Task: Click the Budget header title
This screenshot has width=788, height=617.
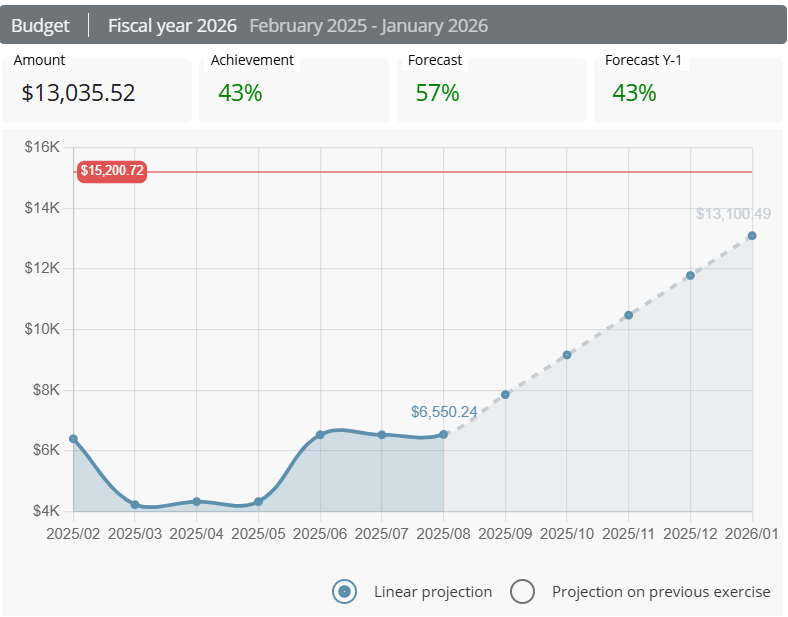Action: pyautogui.click(x=40, y=25)
